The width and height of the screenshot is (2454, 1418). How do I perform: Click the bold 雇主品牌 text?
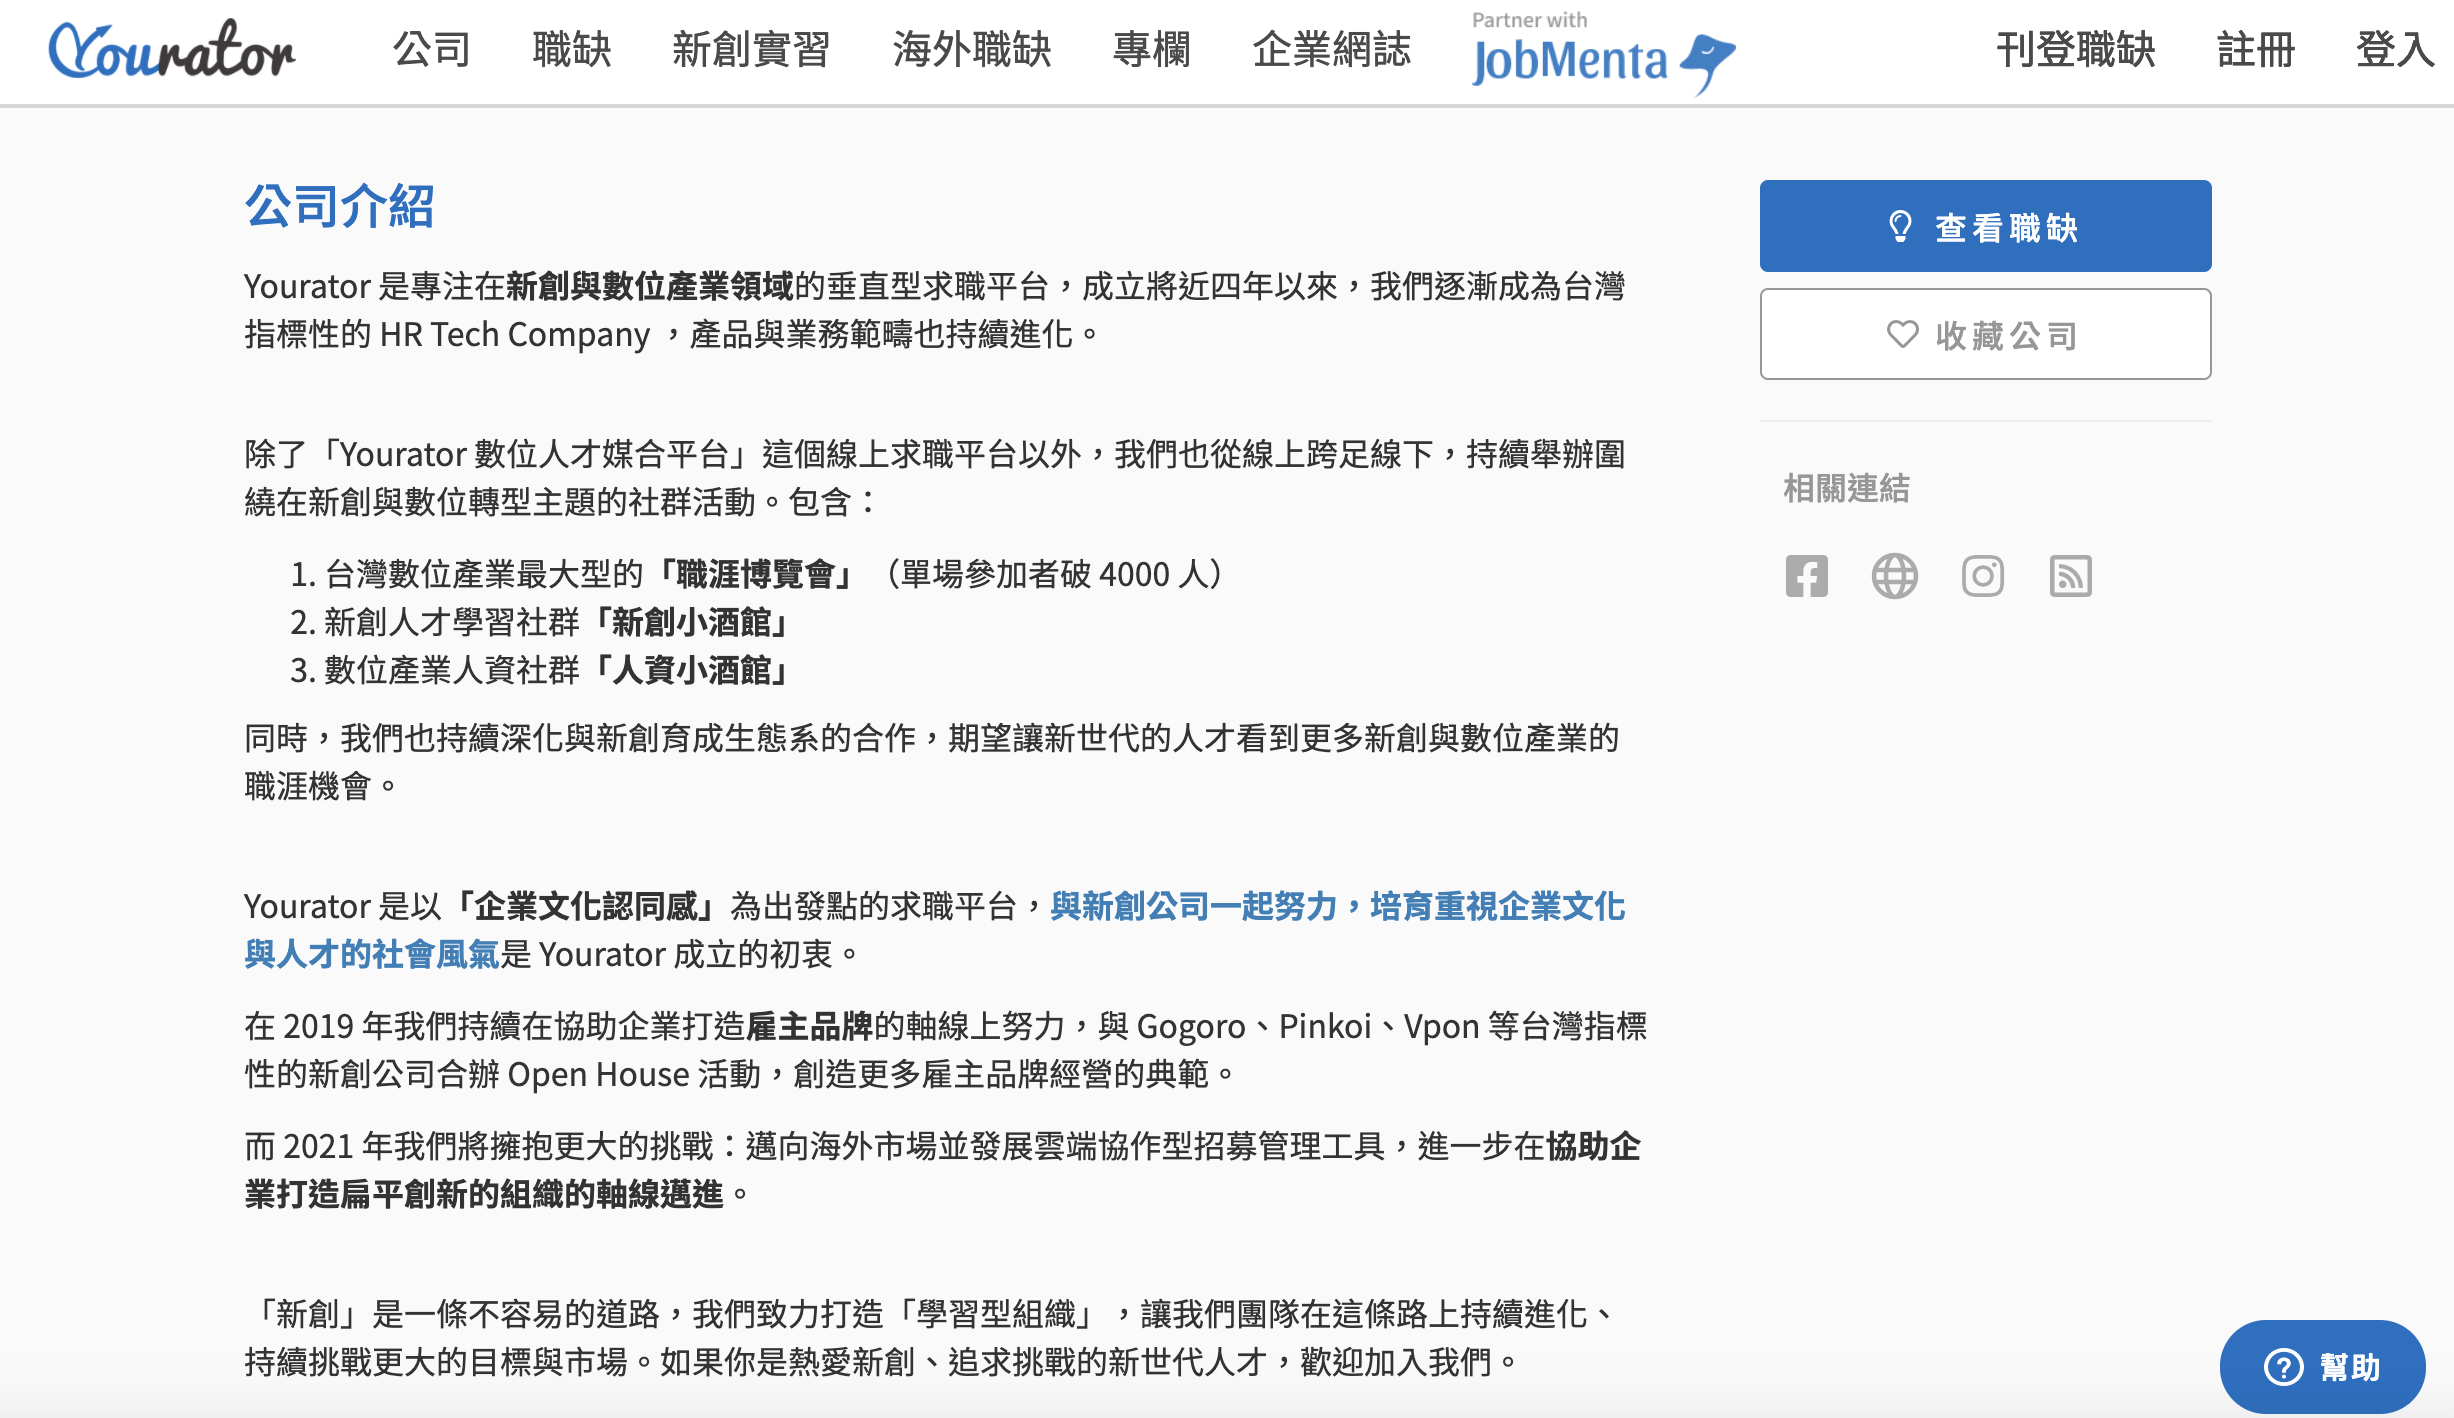coord(810,1026)
